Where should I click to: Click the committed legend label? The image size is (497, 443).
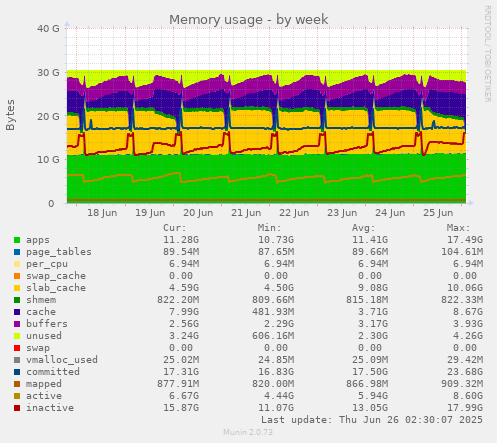53,372
